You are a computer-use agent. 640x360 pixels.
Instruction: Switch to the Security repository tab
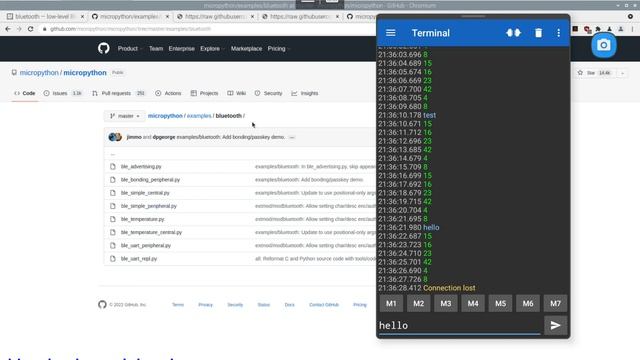268,93
